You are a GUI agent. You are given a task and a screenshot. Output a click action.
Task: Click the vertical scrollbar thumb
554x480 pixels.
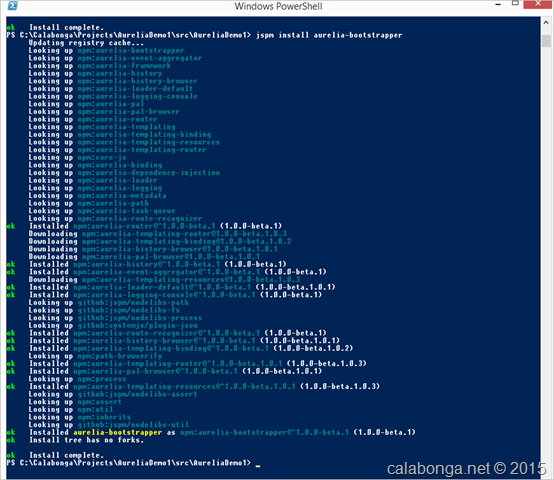(x=546, y=41)
